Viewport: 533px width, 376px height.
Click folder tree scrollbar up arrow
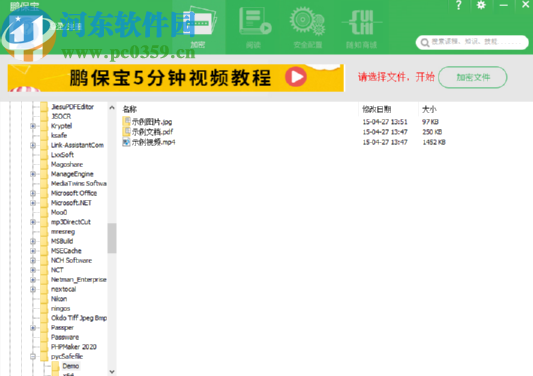pos(112,107)
